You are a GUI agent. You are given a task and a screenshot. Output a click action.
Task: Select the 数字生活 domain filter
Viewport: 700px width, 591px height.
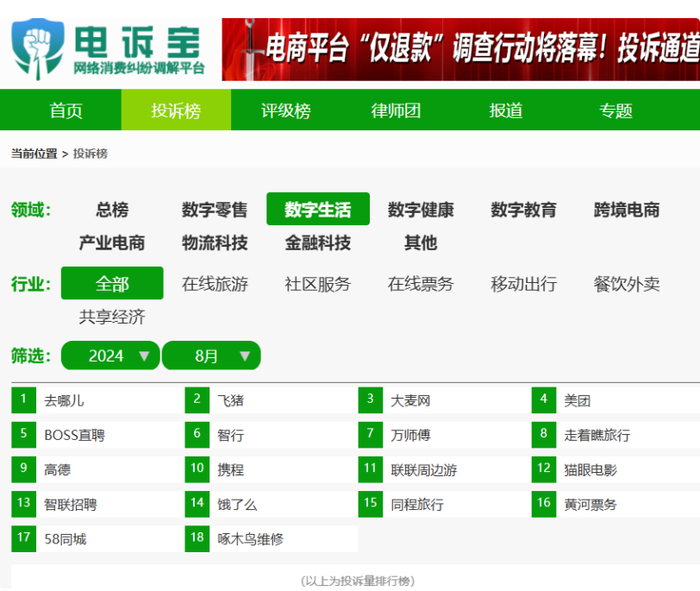pyautogui.click(x=318, y=209)
